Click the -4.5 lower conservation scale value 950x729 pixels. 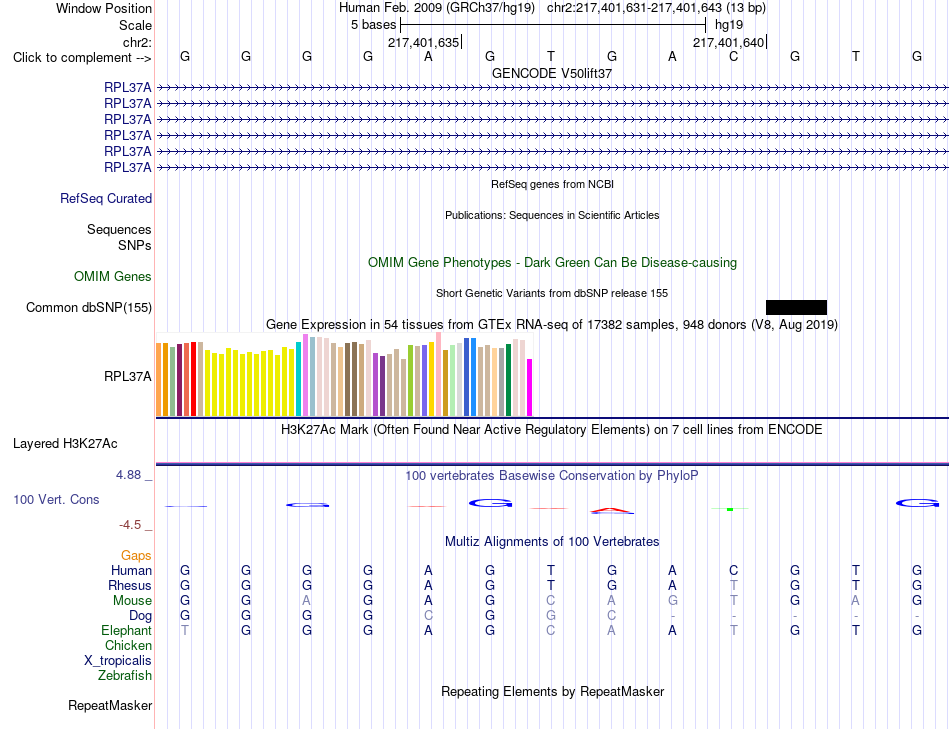pyautogui.click(x=130, y=525)
